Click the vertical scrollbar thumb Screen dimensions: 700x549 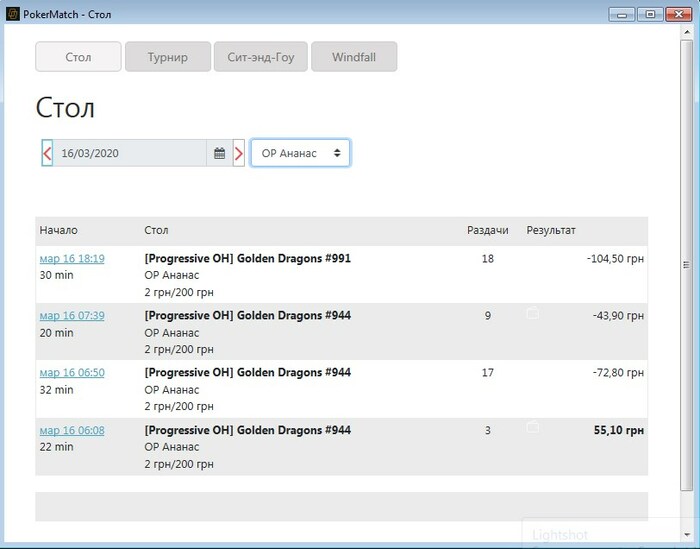[x=686, y=265]
